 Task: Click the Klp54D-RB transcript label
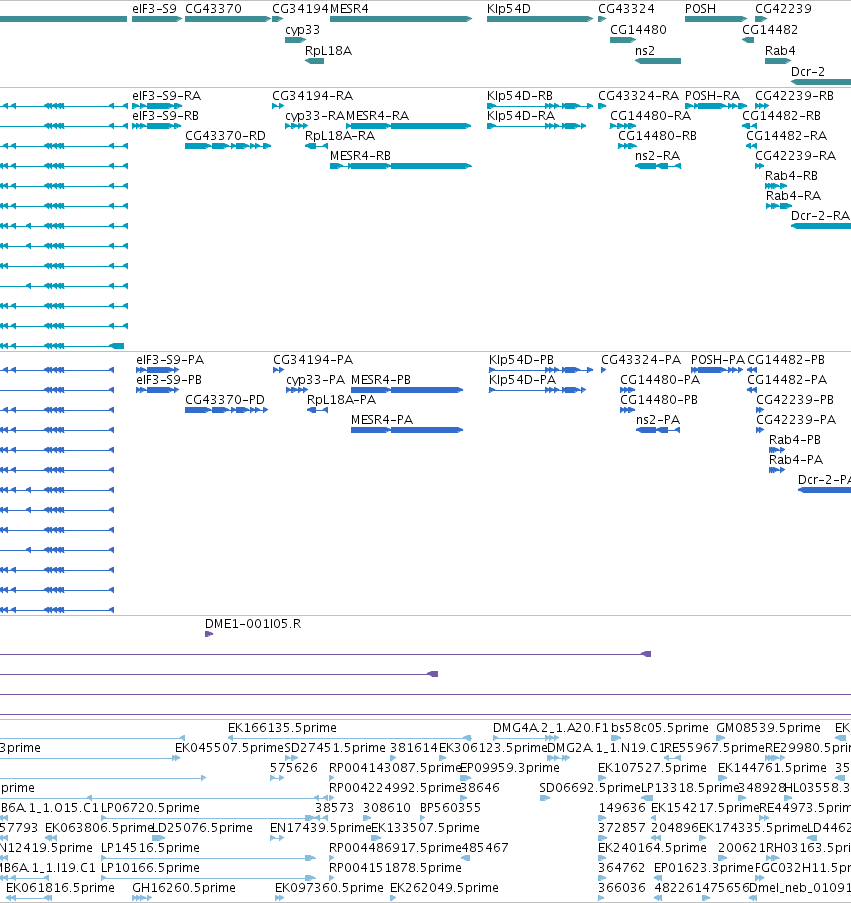click(520, 96)
